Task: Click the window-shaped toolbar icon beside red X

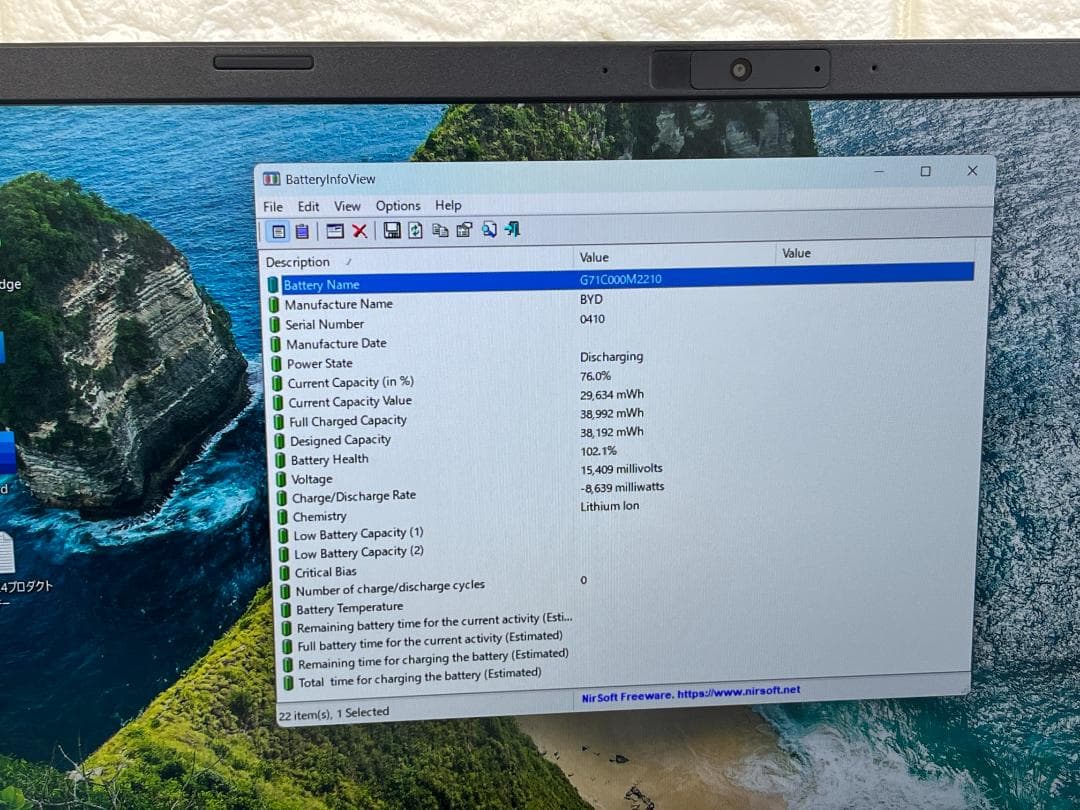Action: pyautogui.click(x=335, y=231)
